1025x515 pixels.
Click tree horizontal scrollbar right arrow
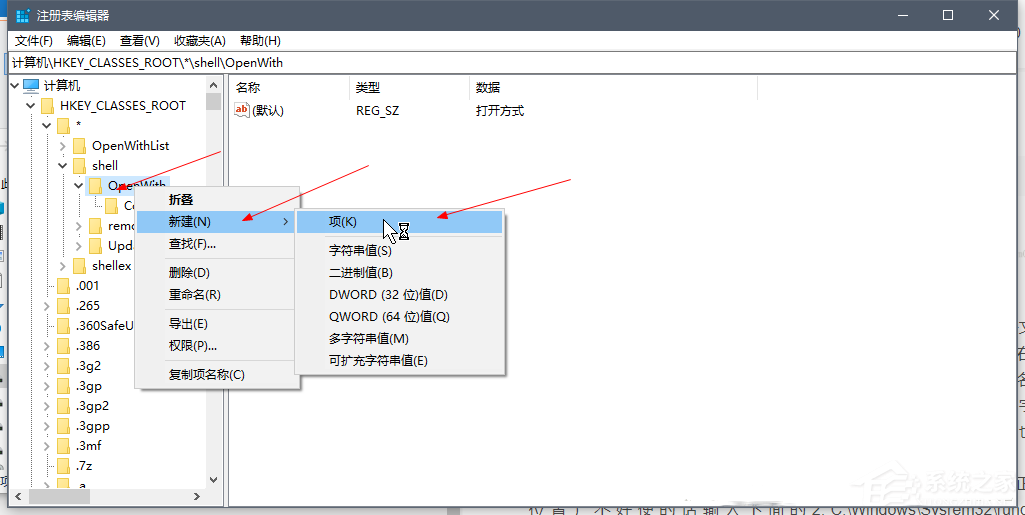pos(197,497)
